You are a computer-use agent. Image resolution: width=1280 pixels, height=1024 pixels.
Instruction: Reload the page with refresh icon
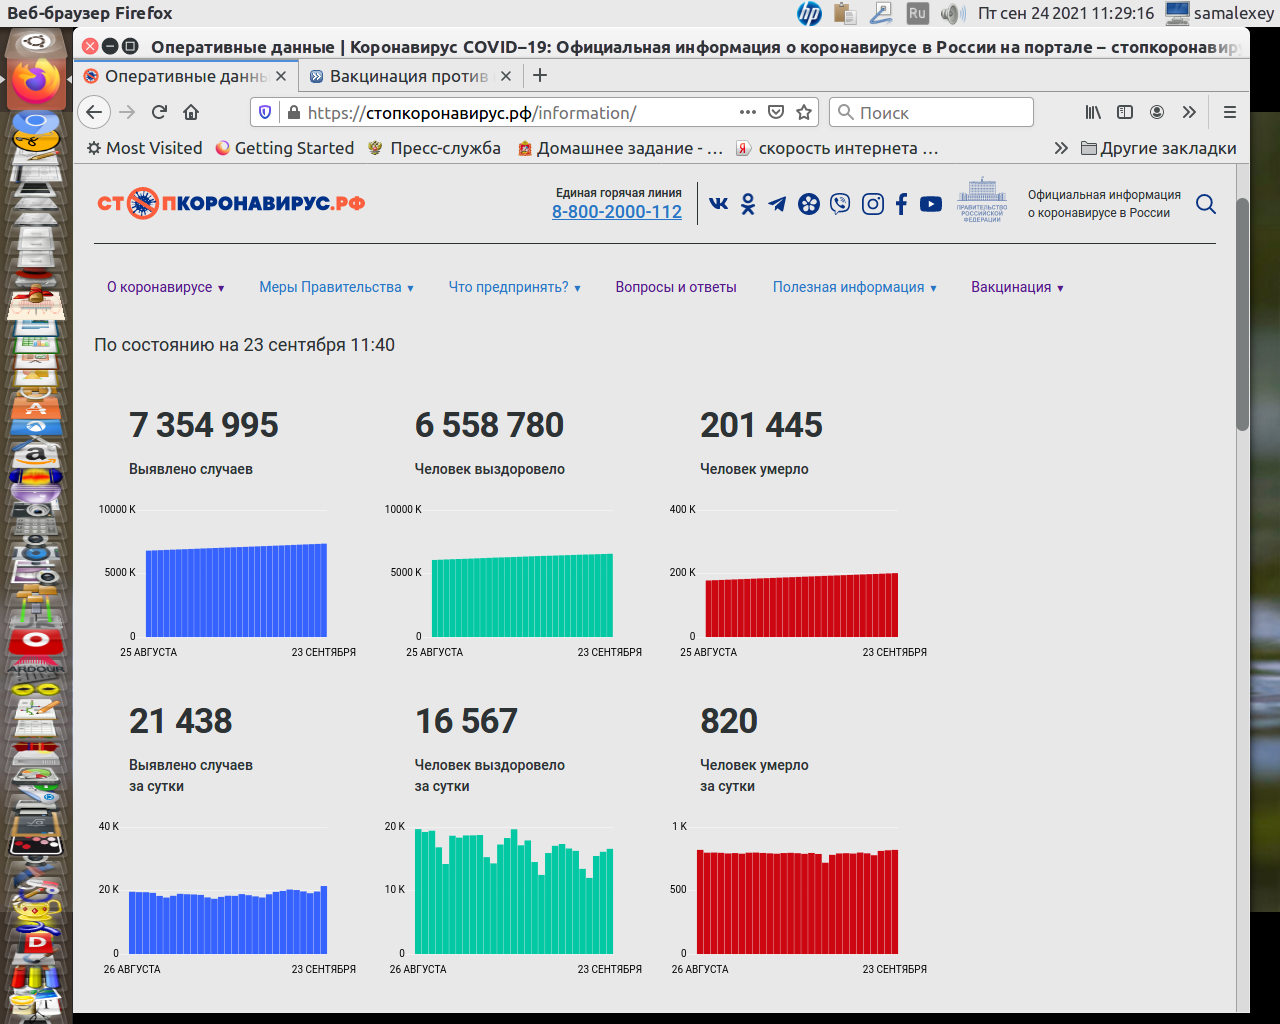pyautogui.click(x=159, y=112)
